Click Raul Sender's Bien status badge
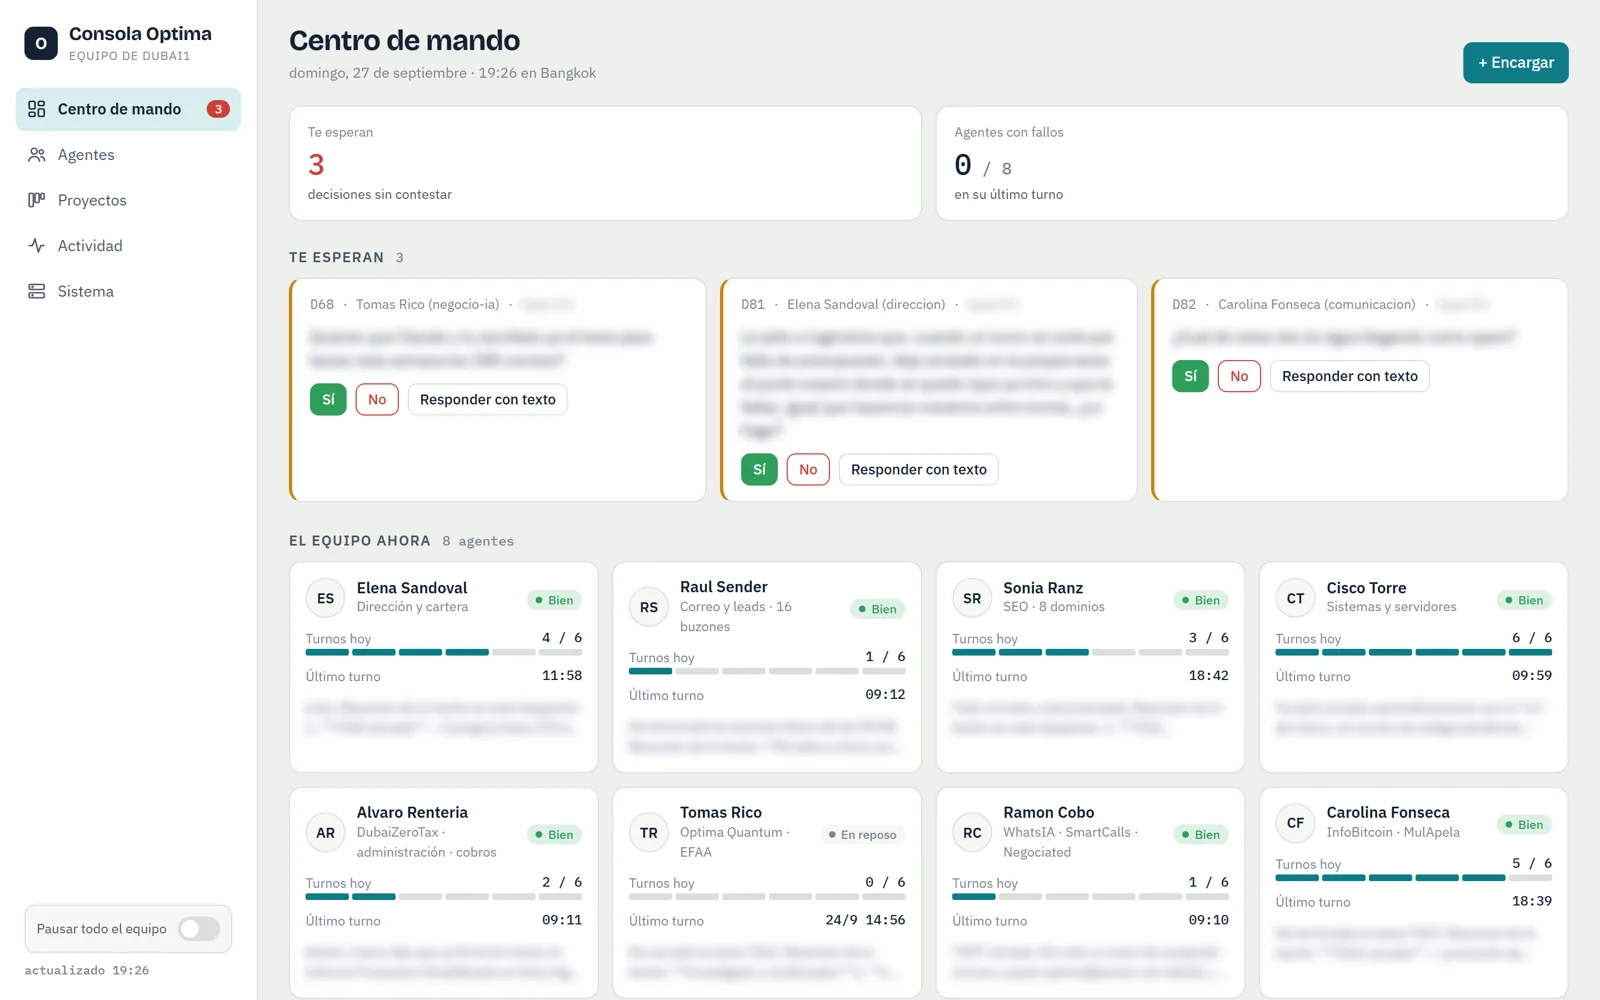The image size is (1600, 1000). pyautogui.click(x=877, y=609)
